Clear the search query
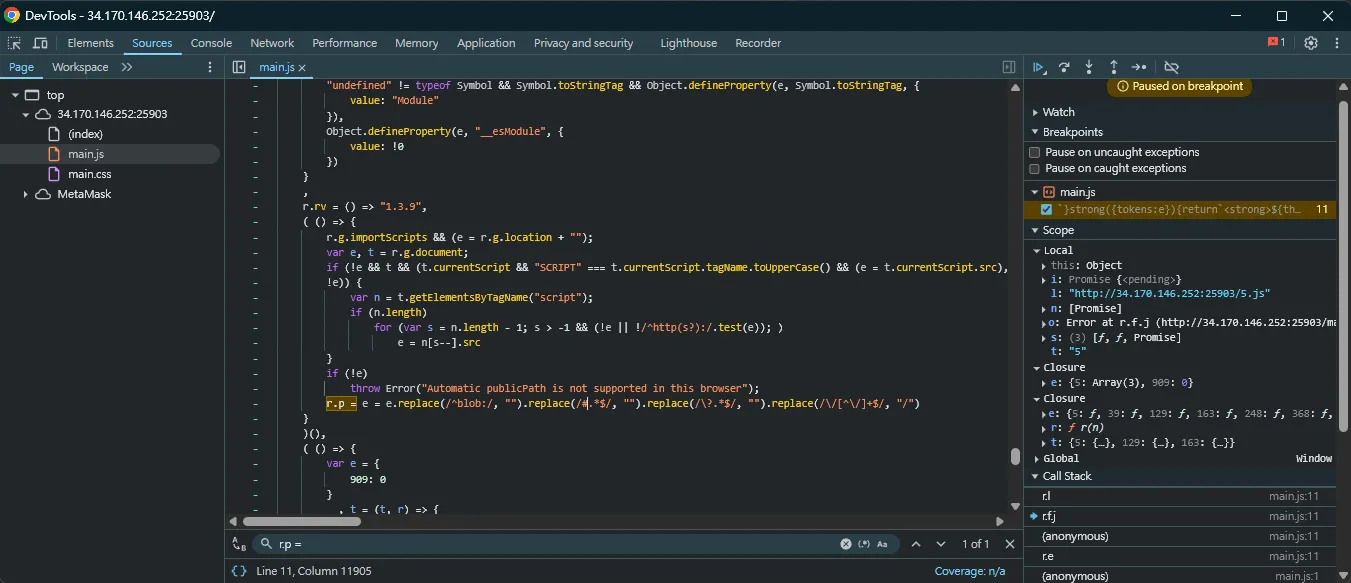Viewport: 1351px width, 583px height. 845,544
